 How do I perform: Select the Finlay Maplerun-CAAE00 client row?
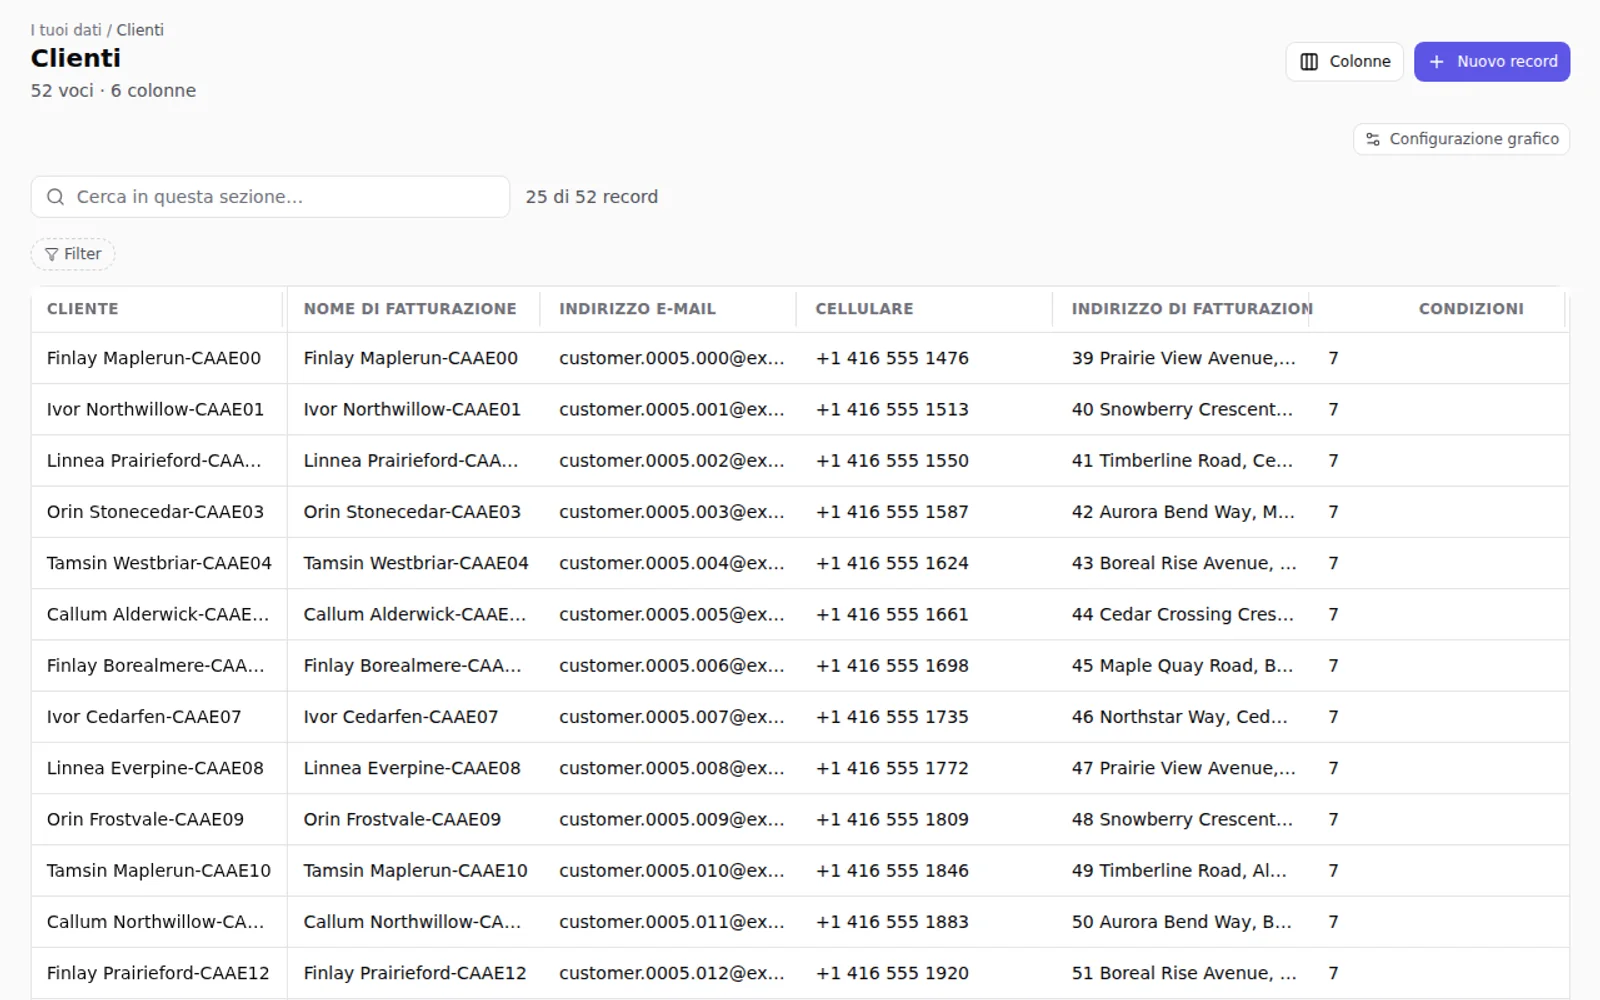coord(800,358)
